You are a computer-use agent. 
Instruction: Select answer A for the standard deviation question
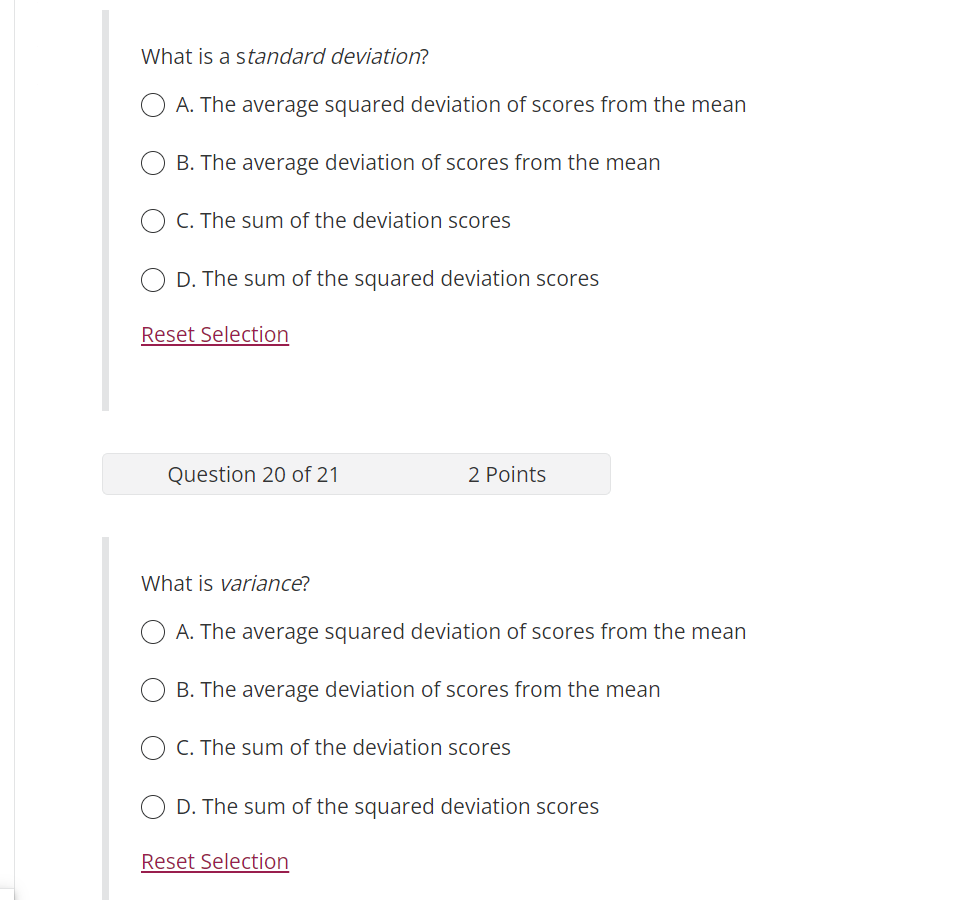152,104
